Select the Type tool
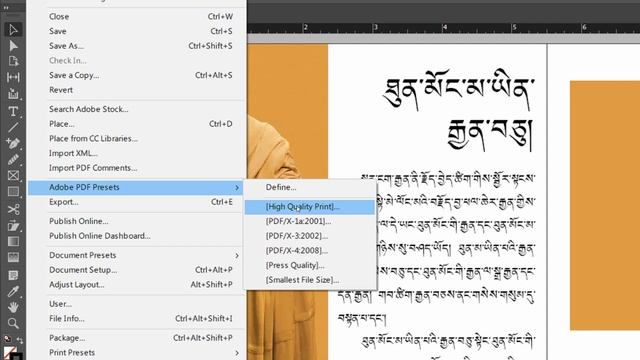Image resolution: width=640 pixels, height=360 pixels. 13,111
